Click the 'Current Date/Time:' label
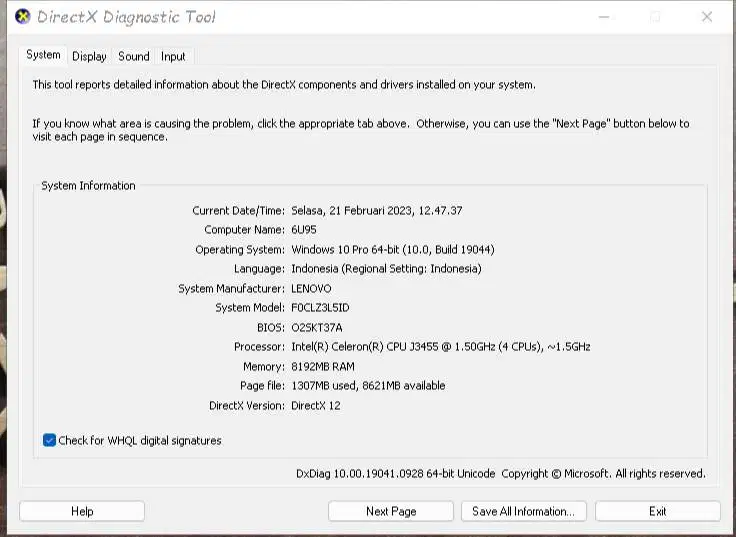736x537 pixels. [238, 211]
